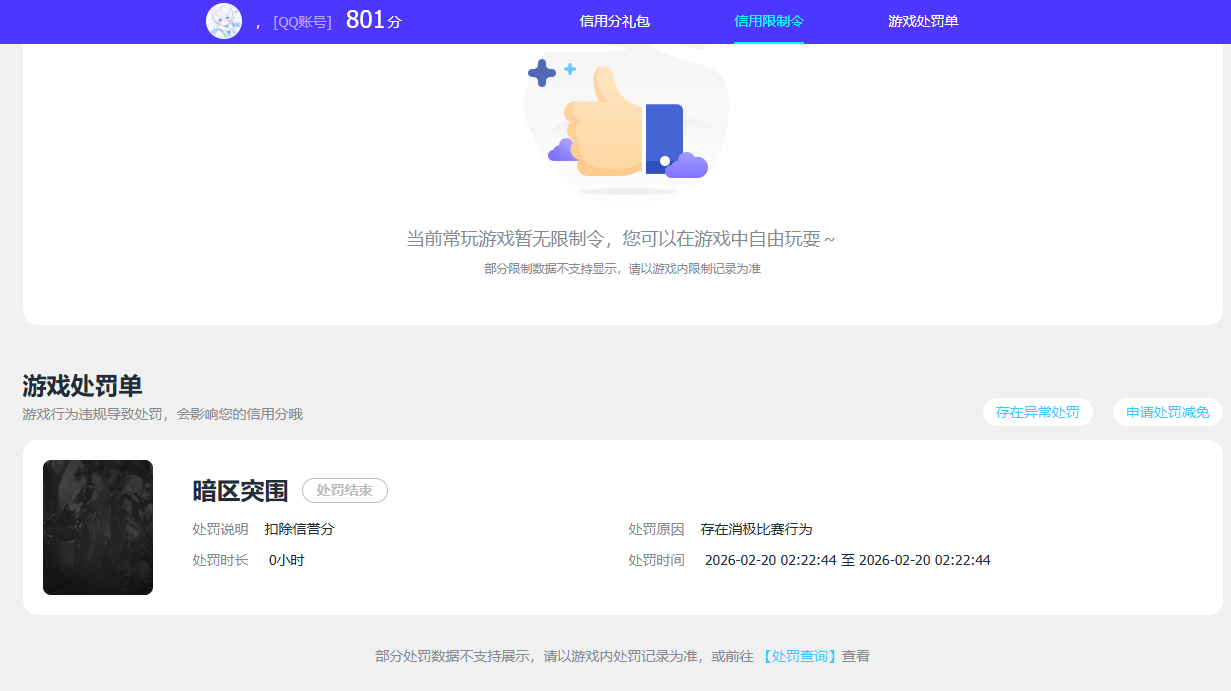Click the 暗区突围 game cover thumbnail
1231x691 pixels.
(x=98, y=528)
